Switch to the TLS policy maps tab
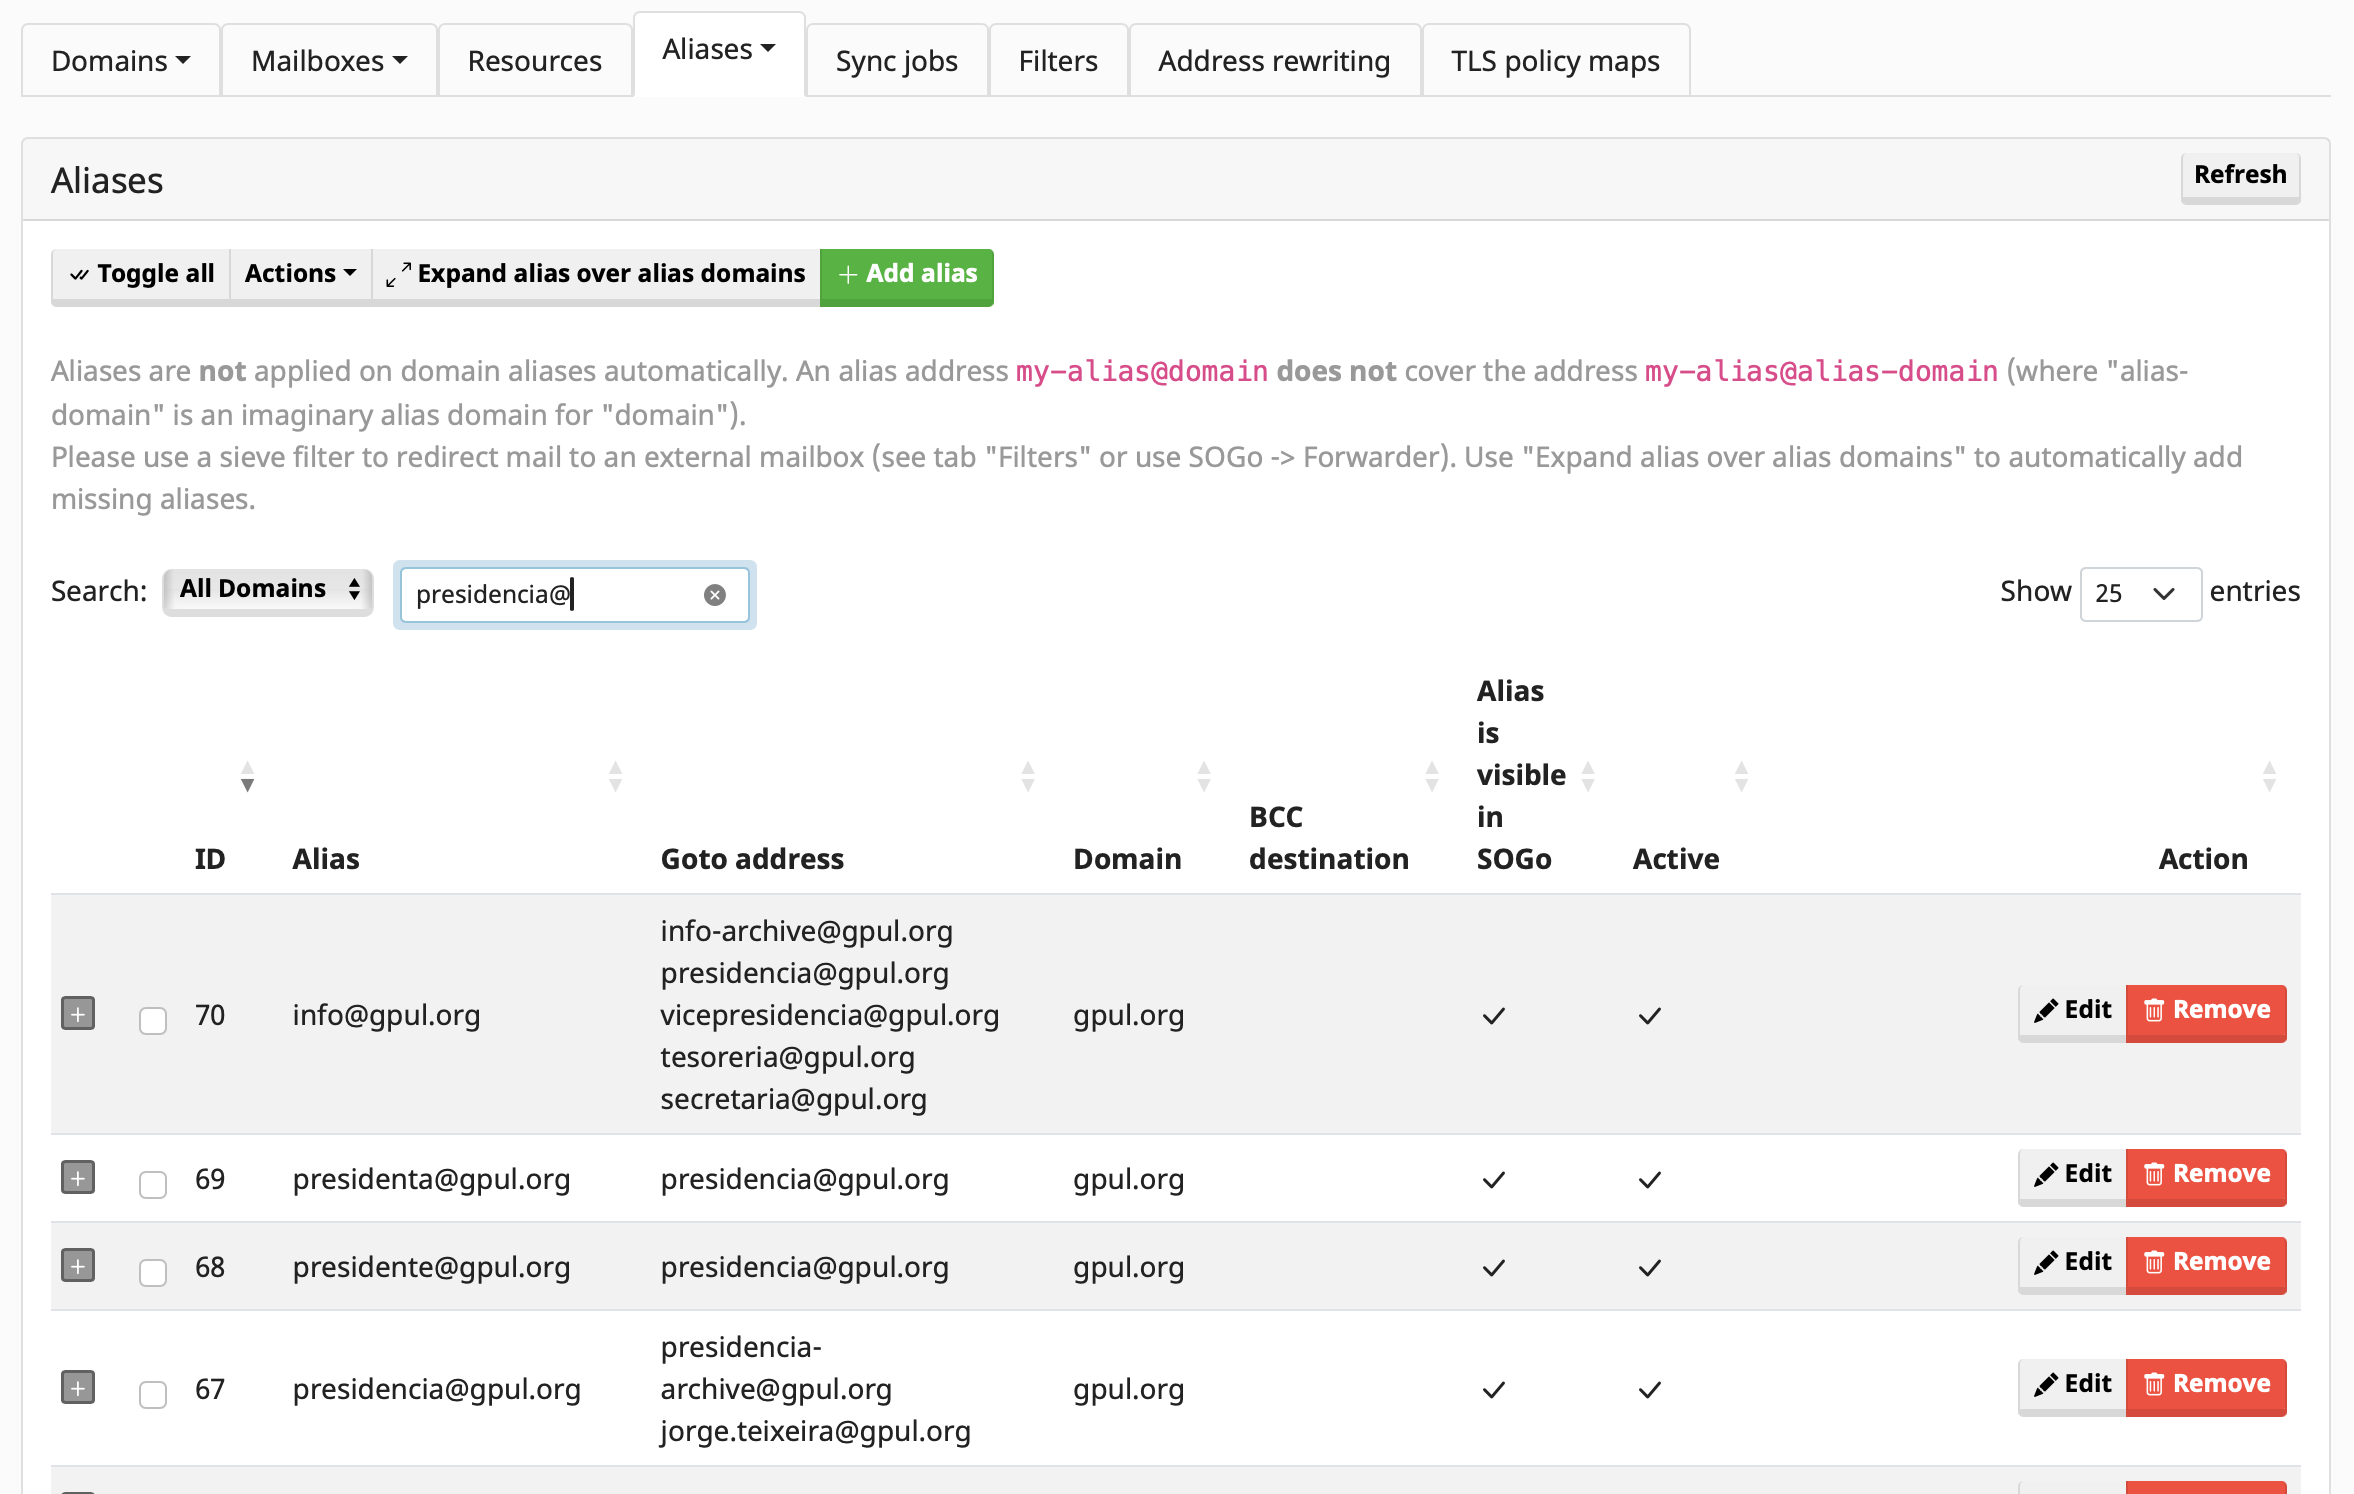2354x1494 pixels. click(1555, 61)
